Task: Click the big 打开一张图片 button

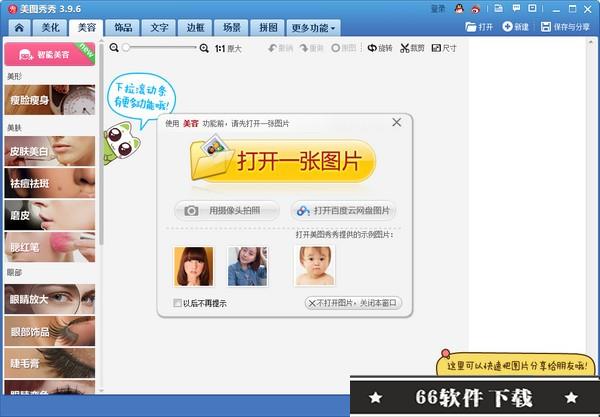Action: [283, 161]
